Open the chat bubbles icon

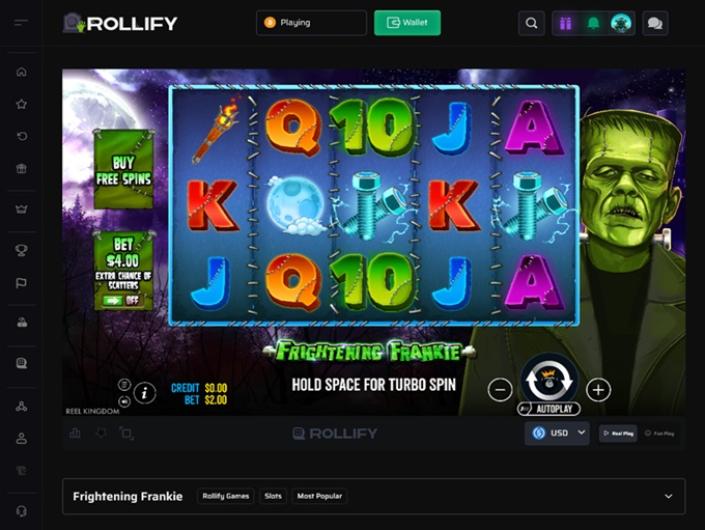click(655, 23)
